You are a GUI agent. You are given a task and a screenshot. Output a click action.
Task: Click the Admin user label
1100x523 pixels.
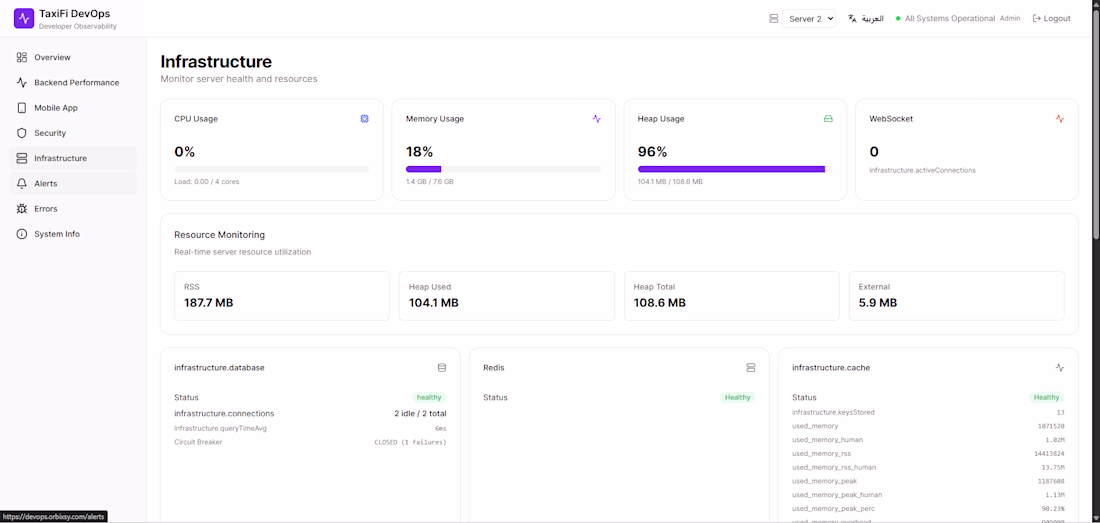(x=1010, y=19)
